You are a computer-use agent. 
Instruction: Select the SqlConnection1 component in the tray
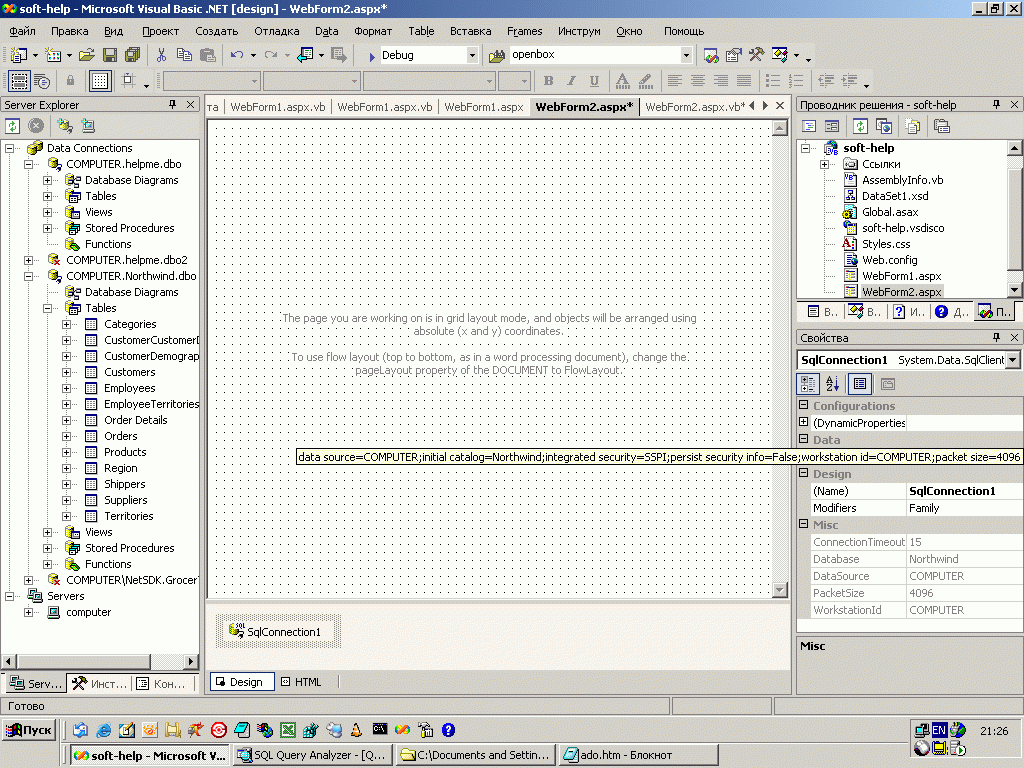(278, 632)
